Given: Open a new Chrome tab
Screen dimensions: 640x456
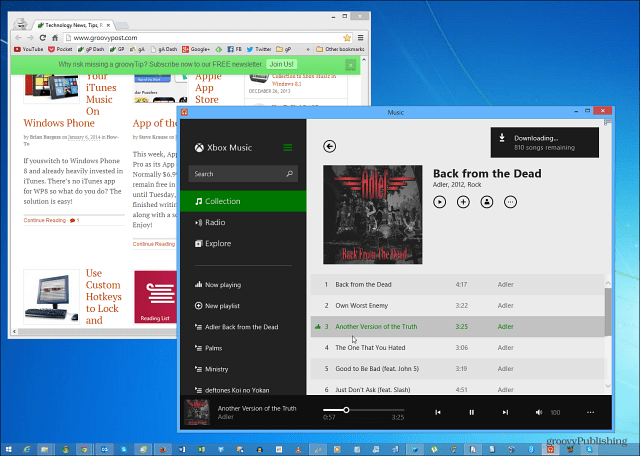Looking at the screenshot, I should pos(122,25).
